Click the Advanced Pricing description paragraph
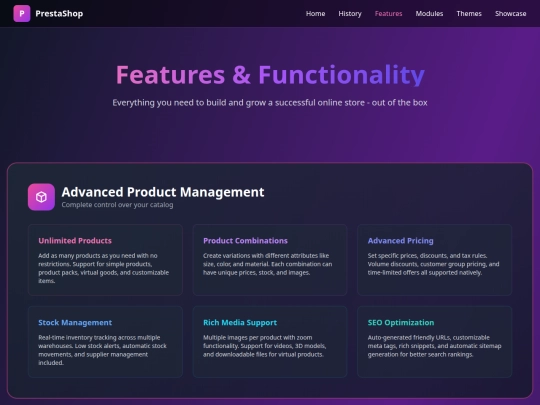This screenshot has height=405, width=540. 433,264
